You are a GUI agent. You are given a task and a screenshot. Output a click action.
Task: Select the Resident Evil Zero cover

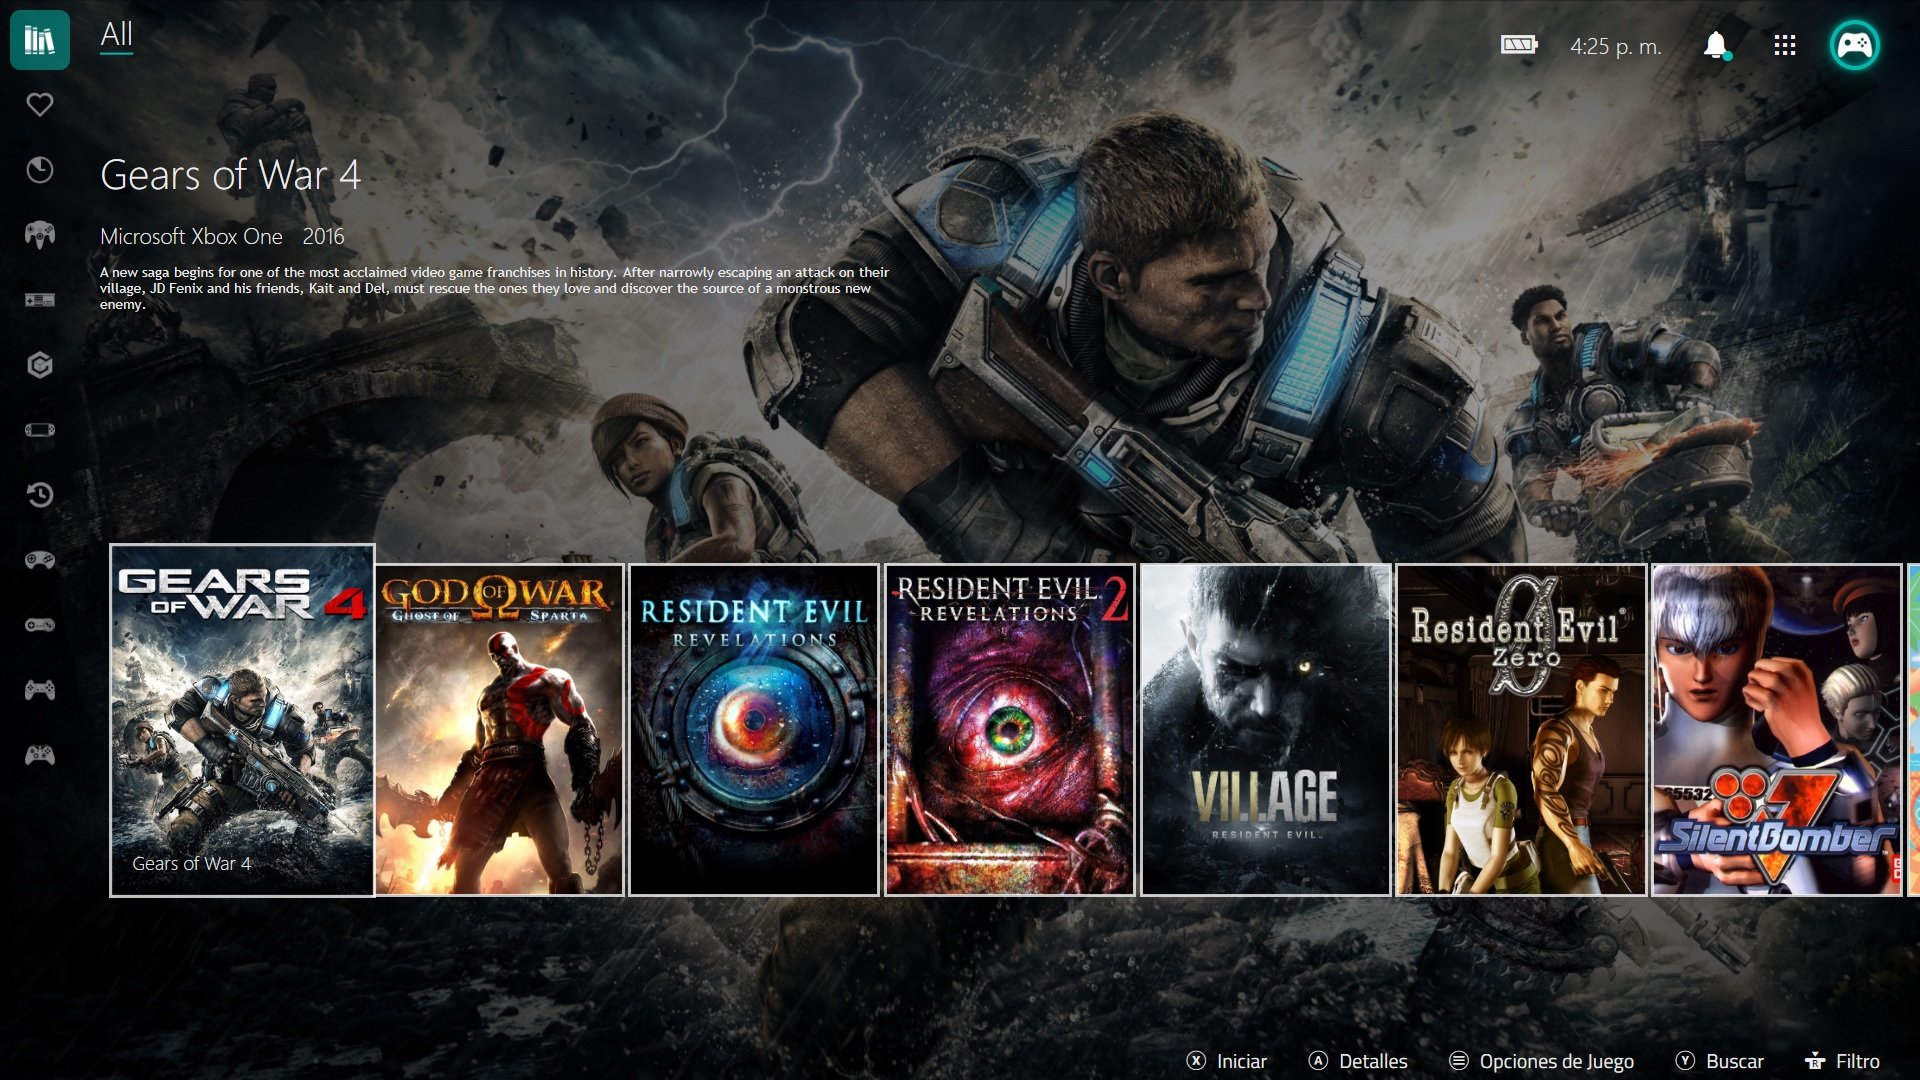1521,730
